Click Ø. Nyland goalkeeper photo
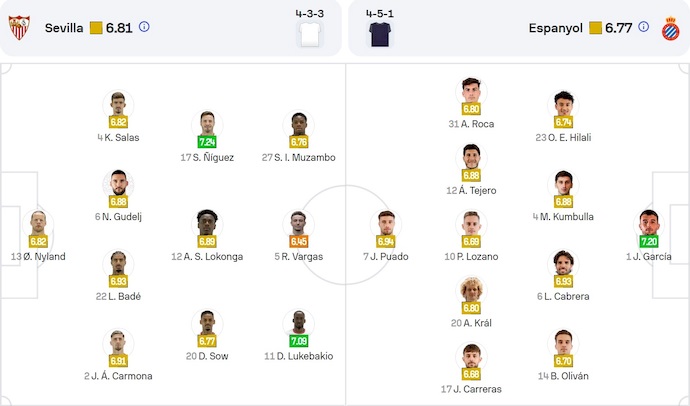The image size is (690, 406). point(39,223)
